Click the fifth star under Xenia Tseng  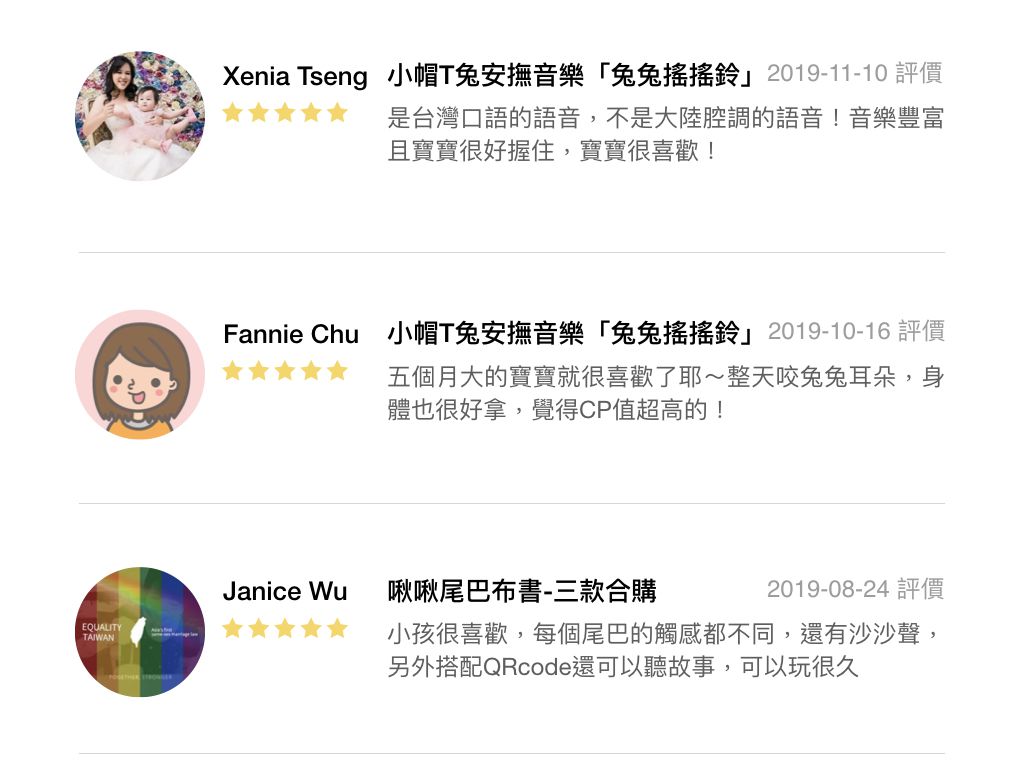[x=337, y=112]
